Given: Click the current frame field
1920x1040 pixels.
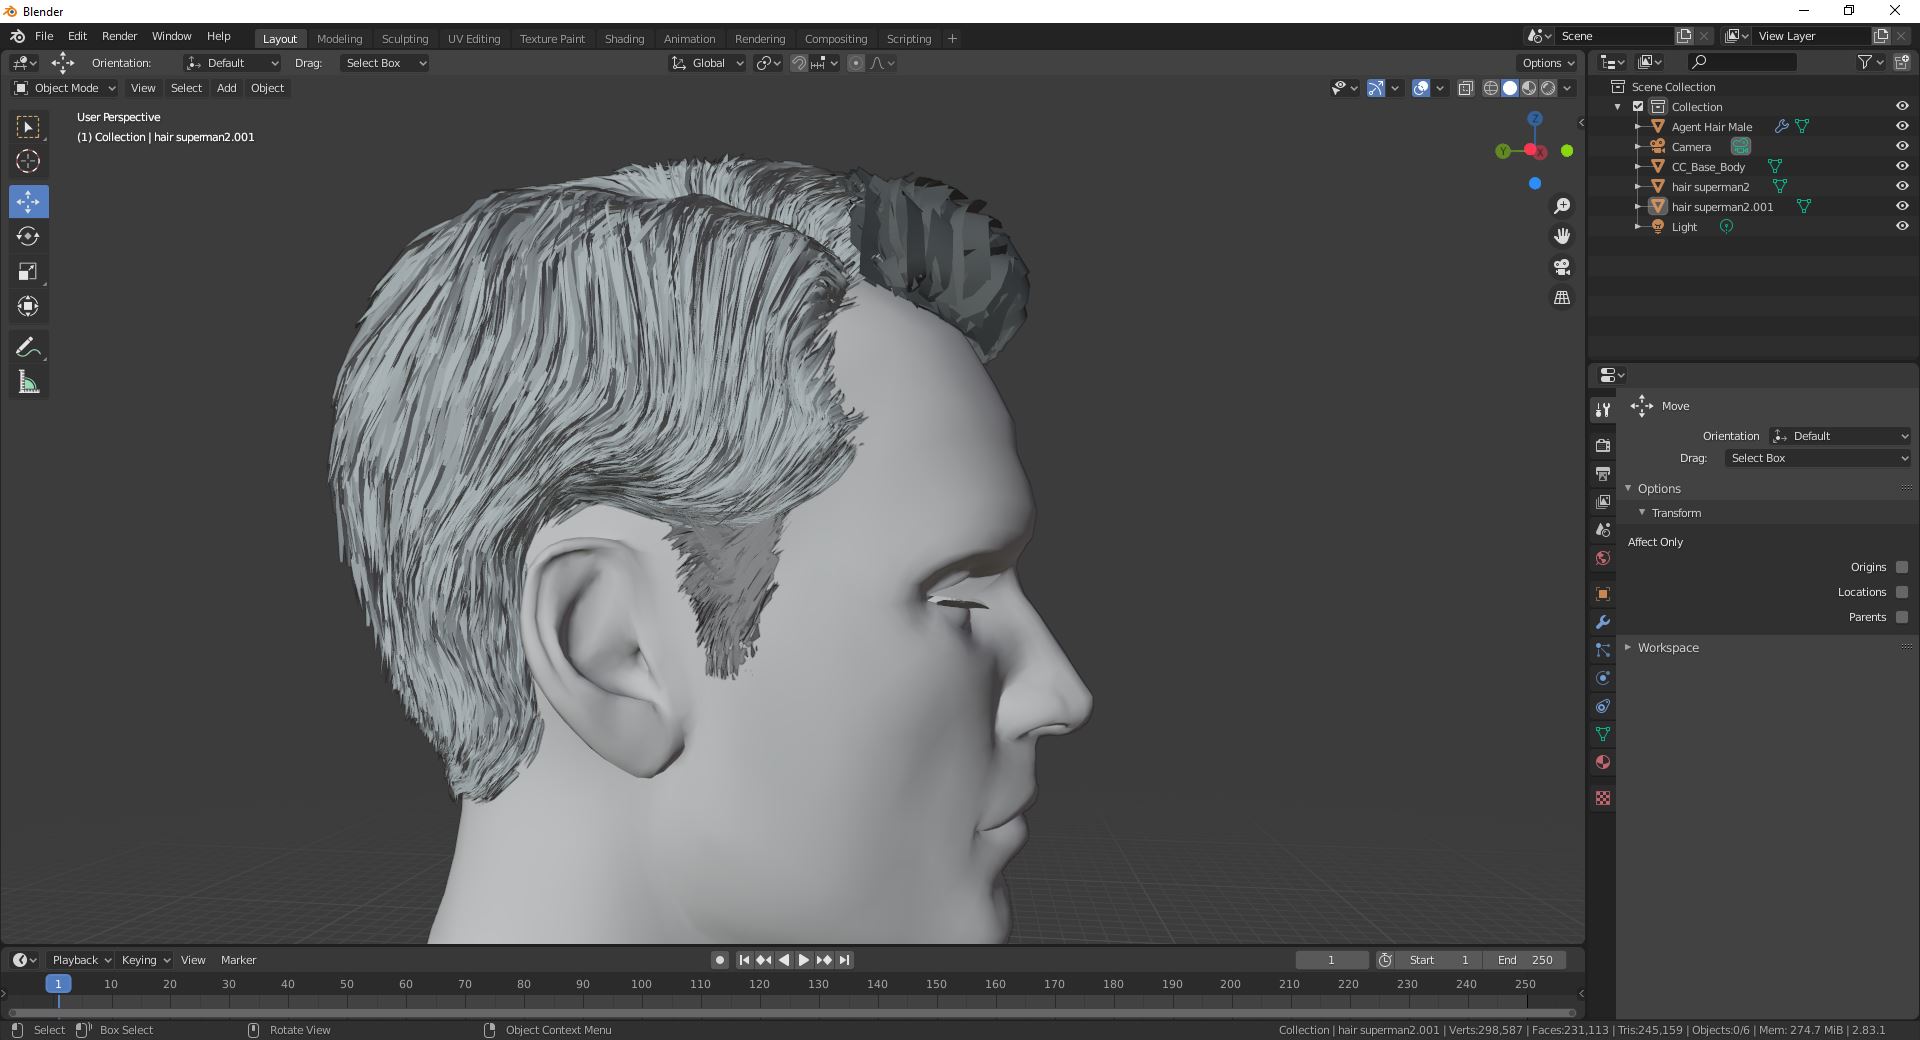Looking at the screenshot, I should pos(1331,960).
